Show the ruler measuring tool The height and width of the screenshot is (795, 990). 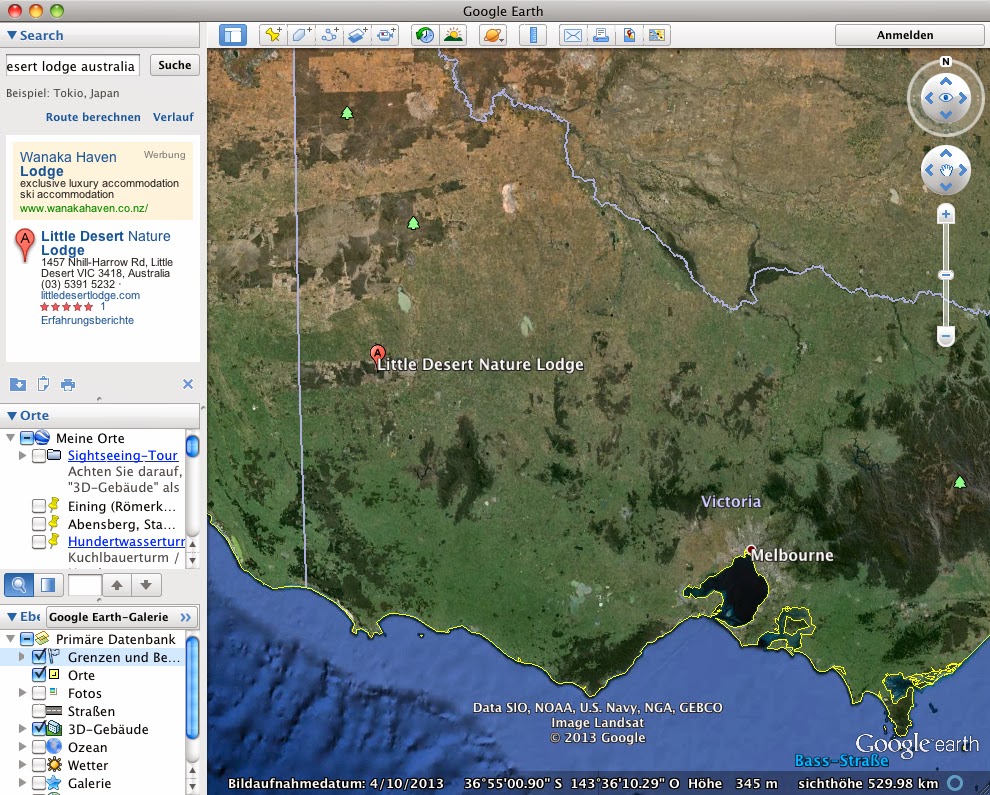tap(533, 35)
